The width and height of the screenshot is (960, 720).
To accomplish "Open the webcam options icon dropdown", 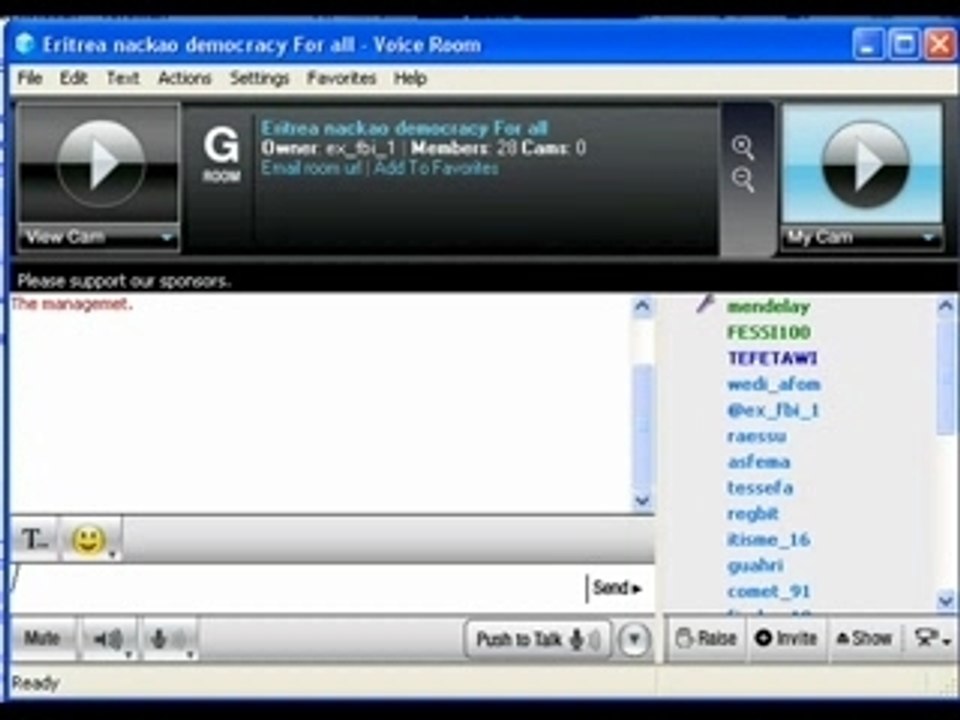I will click(x=931, y=639).
